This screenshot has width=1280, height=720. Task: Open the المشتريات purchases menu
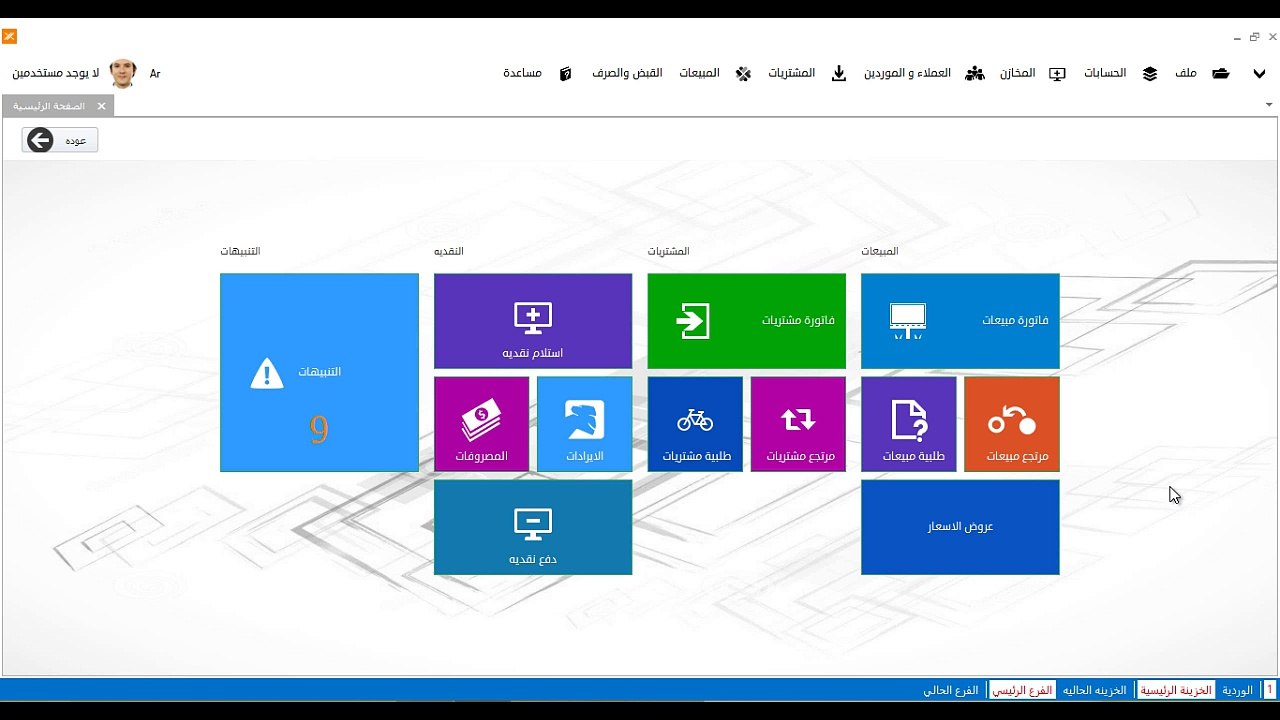[x=791, y=73]
